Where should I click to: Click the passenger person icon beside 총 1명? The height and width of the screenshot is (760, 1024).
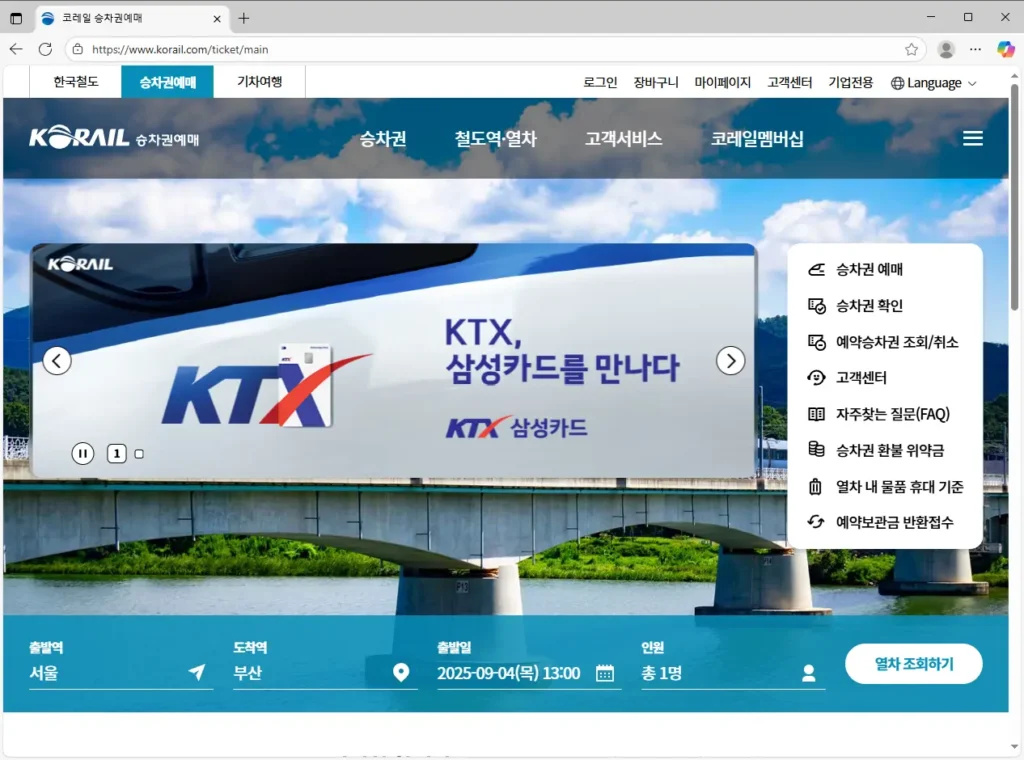[809, 672]
